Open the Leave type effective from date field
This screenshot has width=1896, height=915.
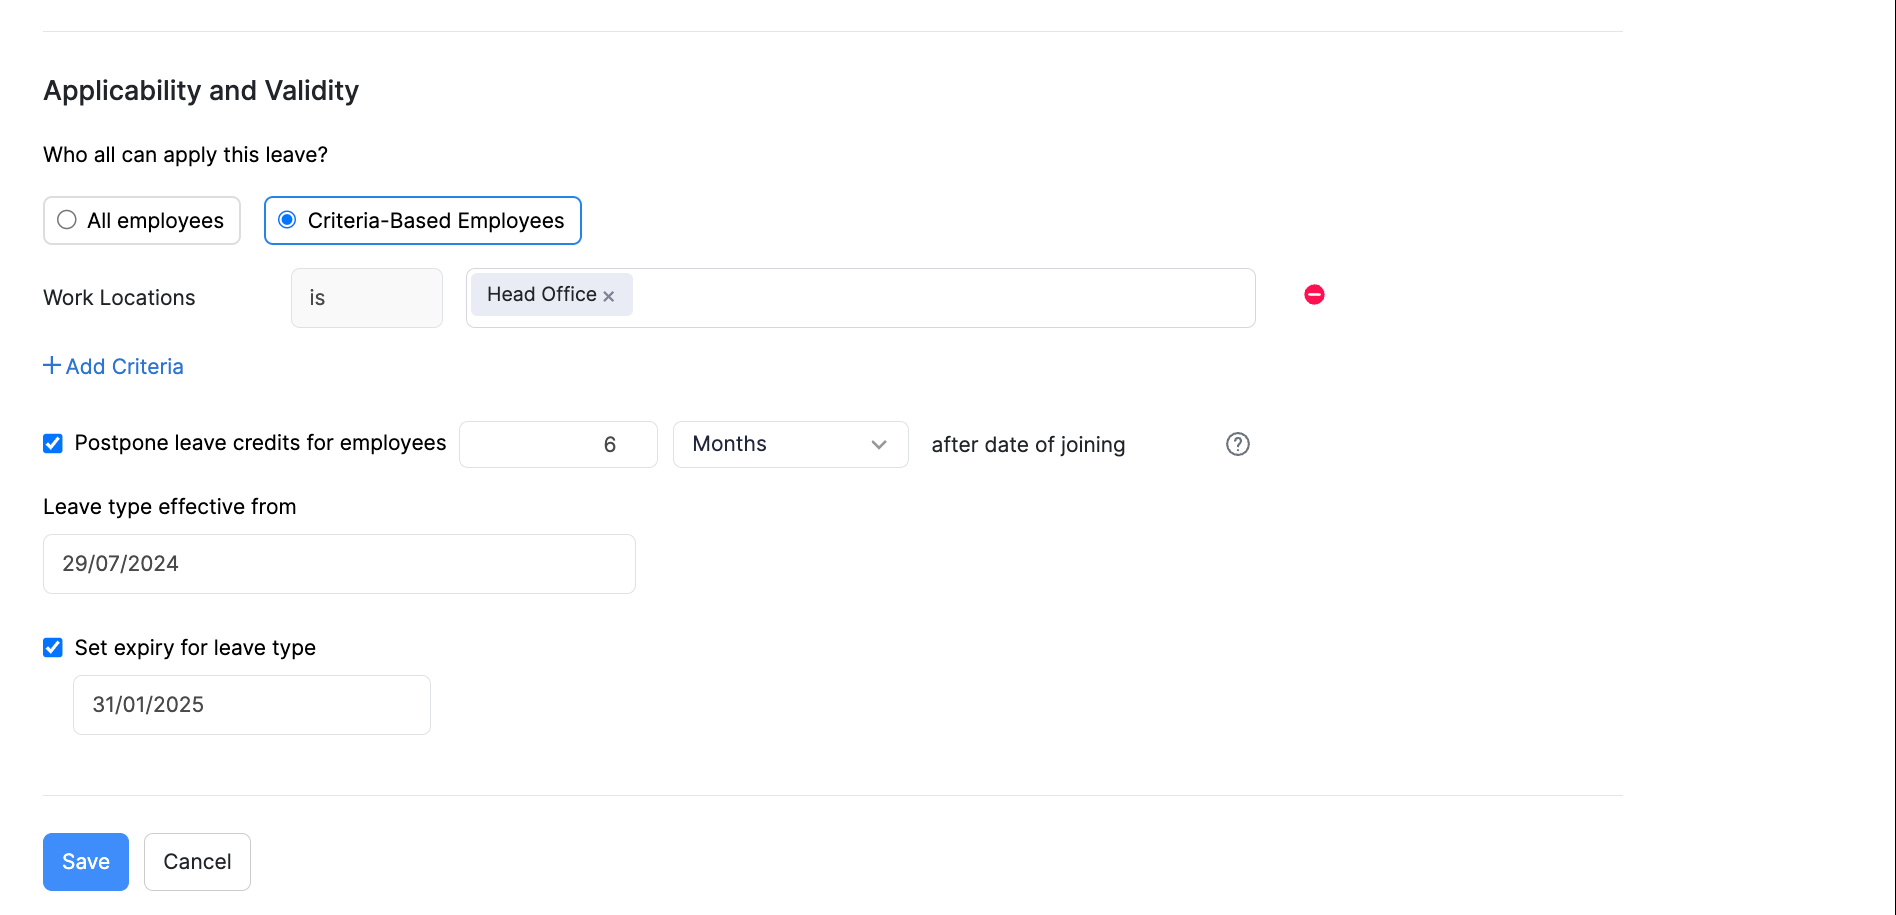(x=339, y=564)
